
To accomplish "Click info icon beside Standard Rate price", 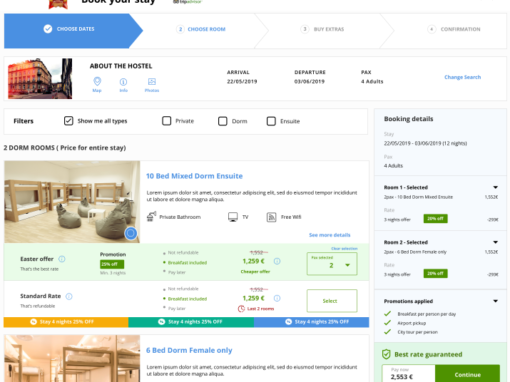I will coord(277,298).
